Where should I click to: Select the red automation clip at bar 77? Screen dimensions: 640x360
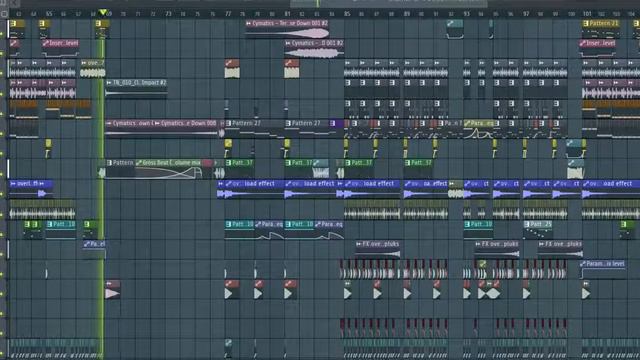[232, 69]
